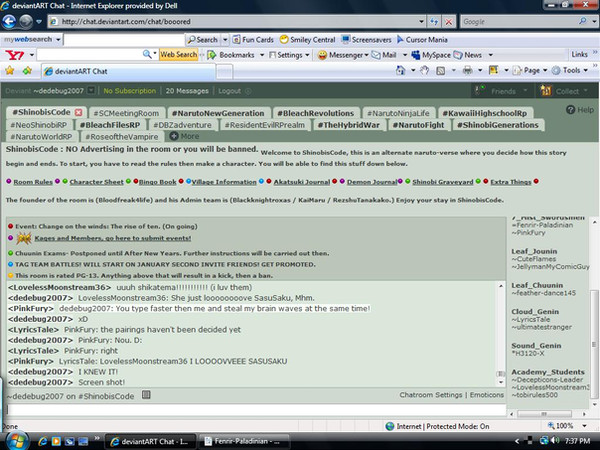Open Smiley Central toolbar item

(307, 39)
